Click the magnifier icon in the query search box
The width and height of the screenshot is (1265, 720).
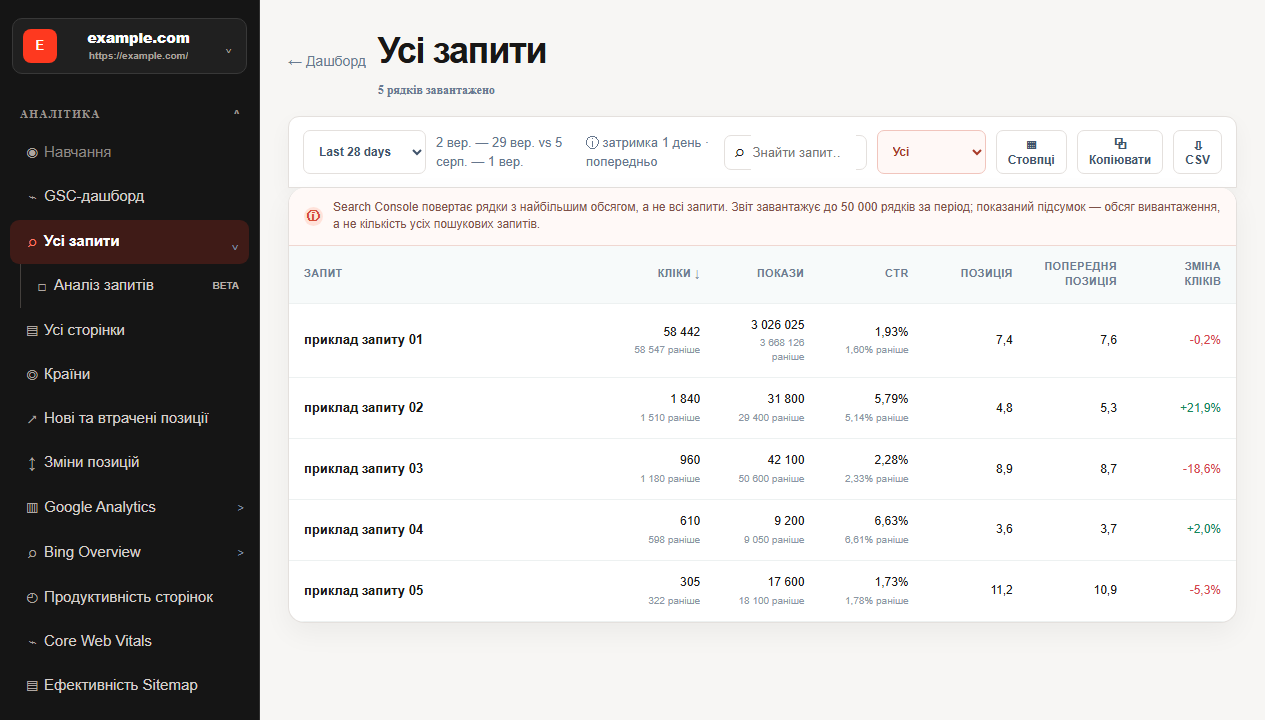point(739,153)
